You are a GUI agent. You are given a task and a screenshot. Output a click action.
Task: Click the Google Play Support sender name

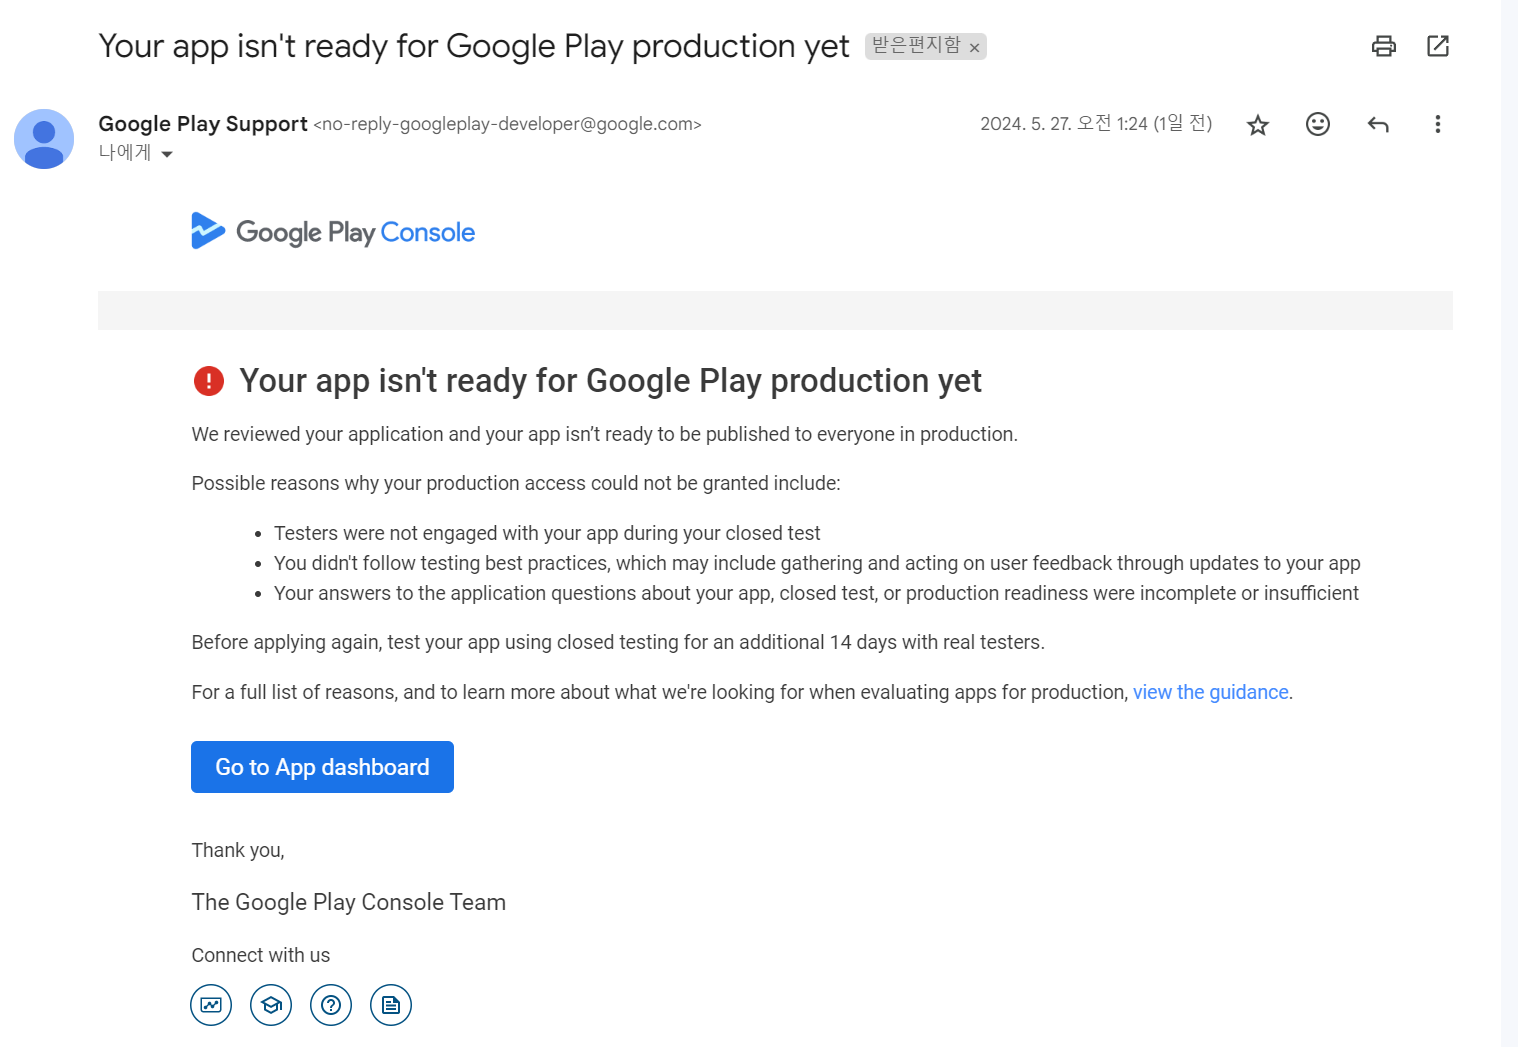203,124
